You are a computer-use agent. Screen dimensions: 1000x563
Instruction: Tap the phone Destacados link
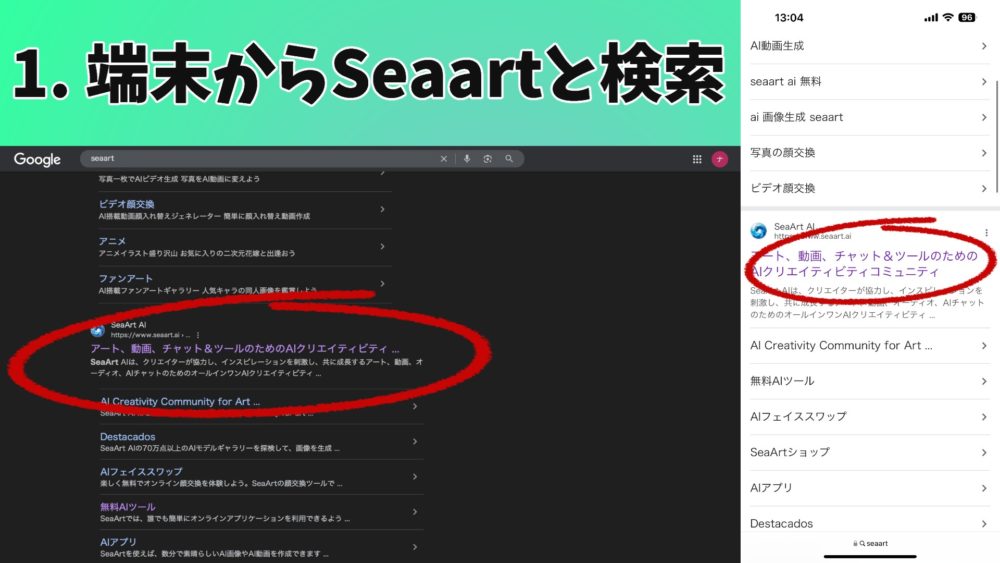pos(781,523)
